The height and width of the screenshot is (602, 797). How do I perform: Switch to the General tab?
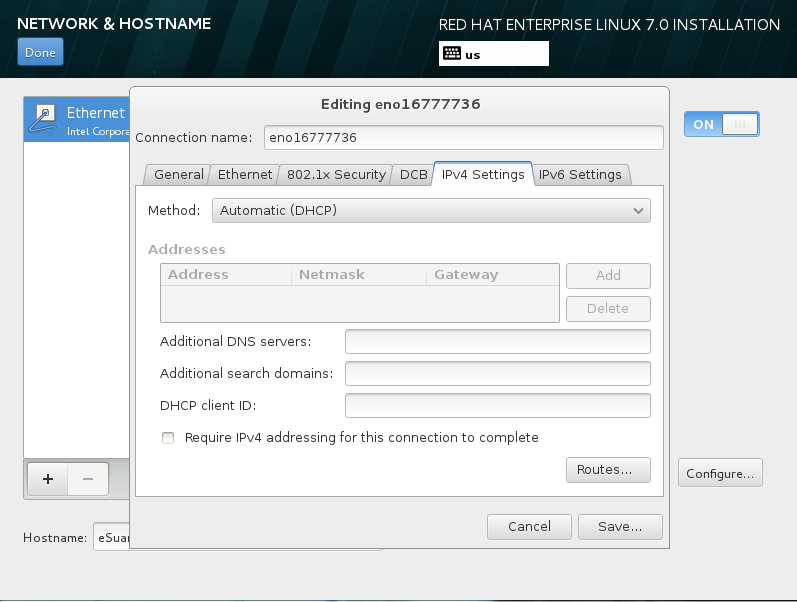coord(178,175)
